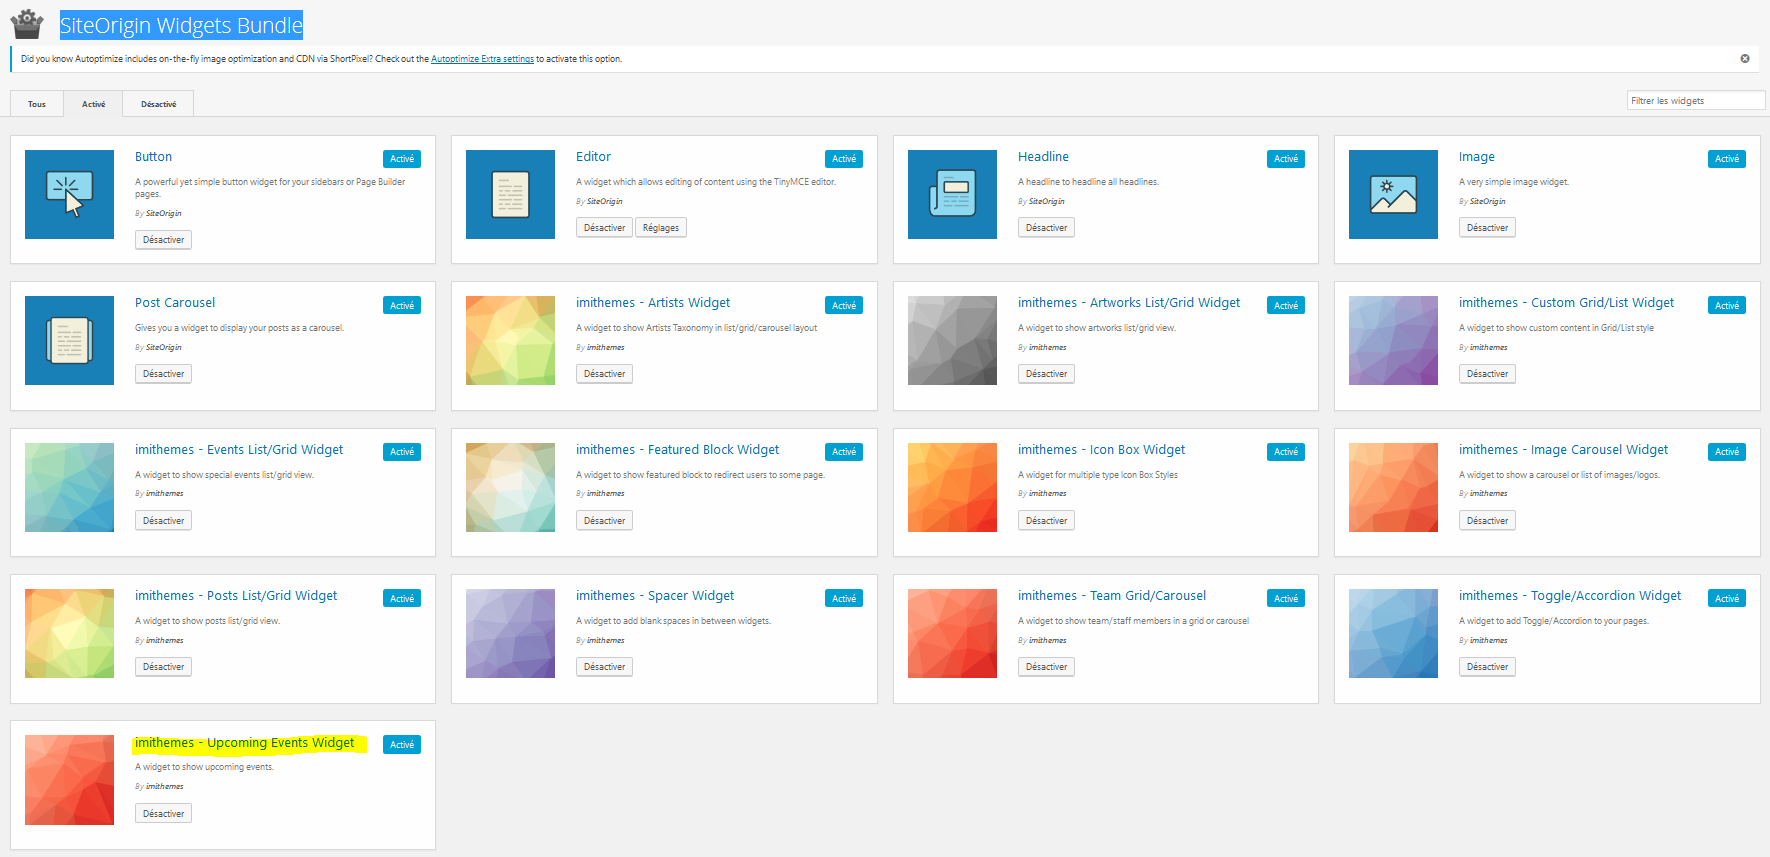The height and width of the screenshot is (857, 1770).
Task: Click the Artworks List/Grid Widget thumbnail
Action: pos(952,340)
